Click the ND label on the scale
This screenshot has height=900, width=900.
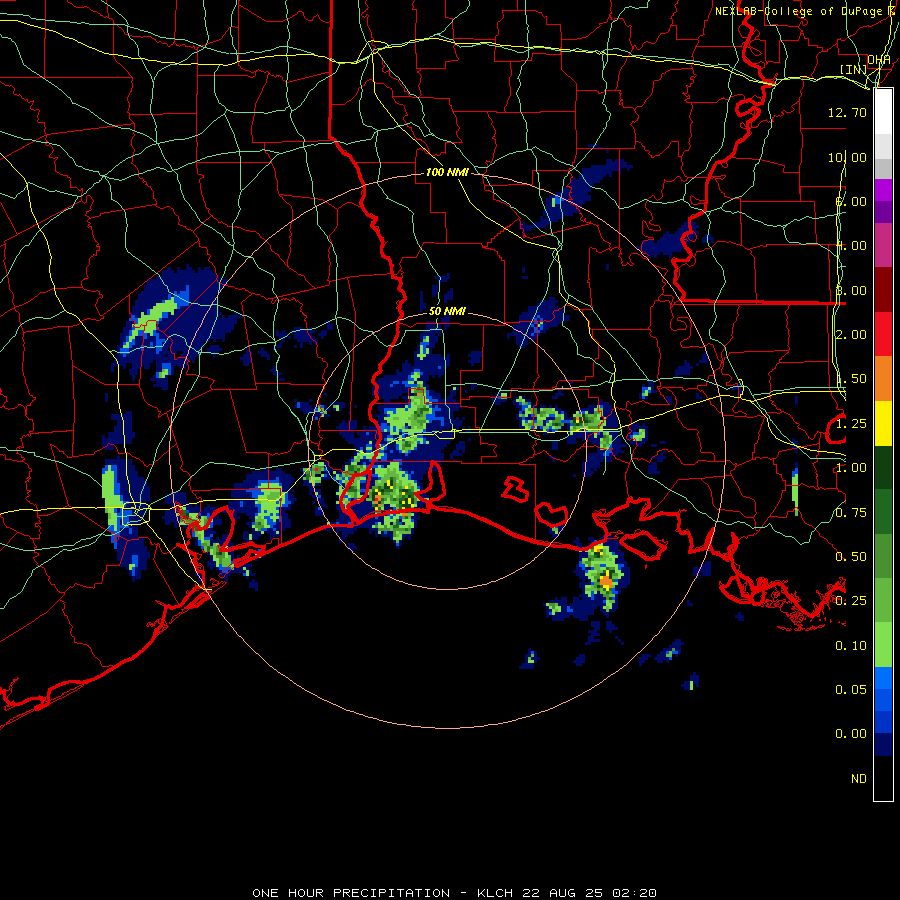click(x=859, y=779)
